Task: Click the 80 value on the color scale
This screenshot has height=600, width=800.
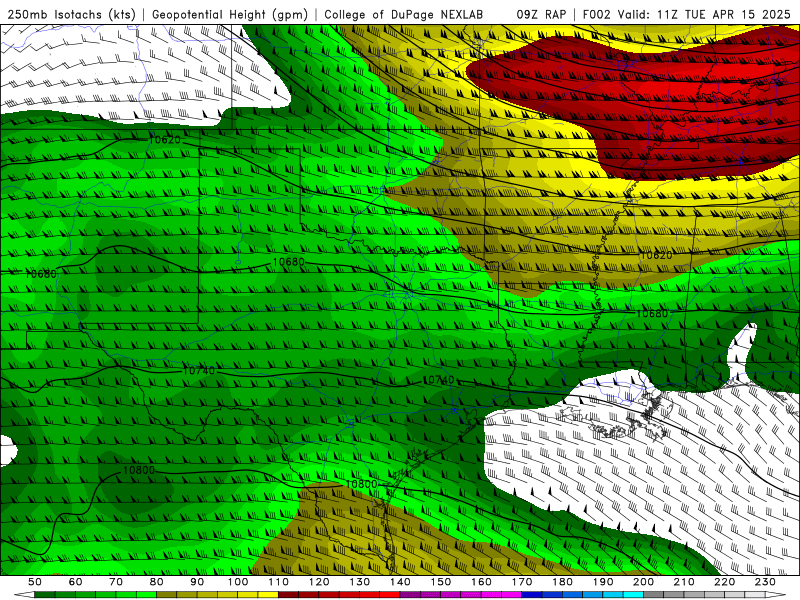Action: click(157, 582)
